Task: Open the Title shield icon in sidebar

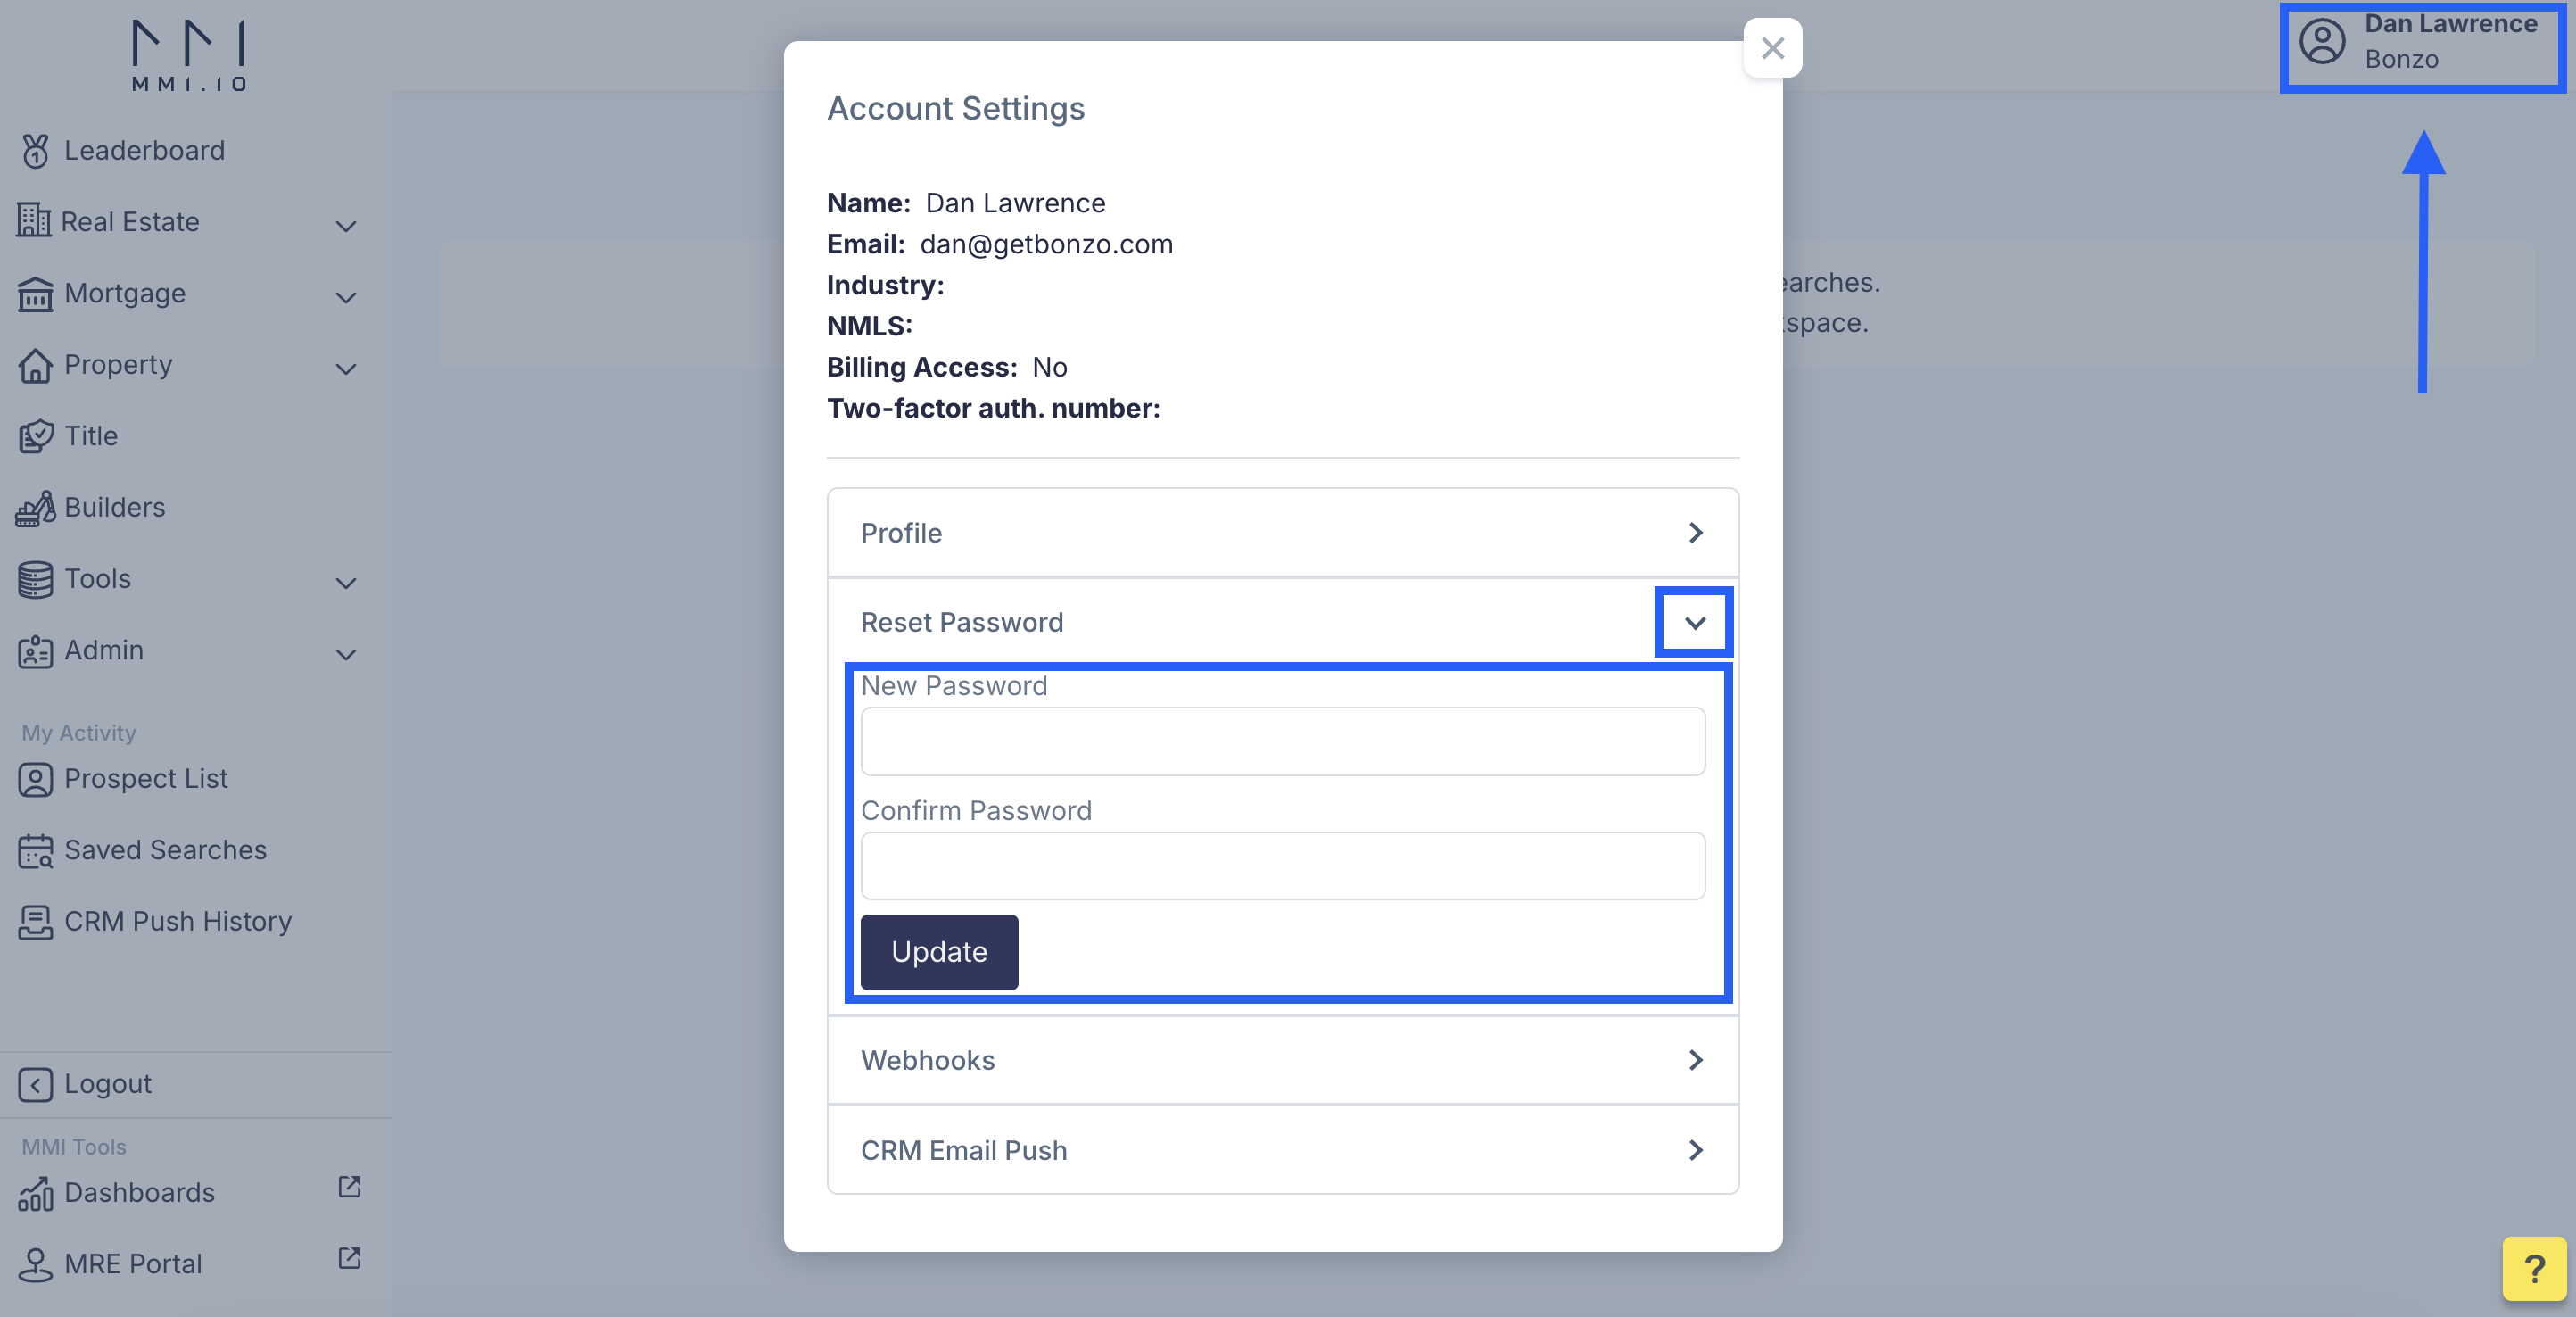Action: pos(36,436)
